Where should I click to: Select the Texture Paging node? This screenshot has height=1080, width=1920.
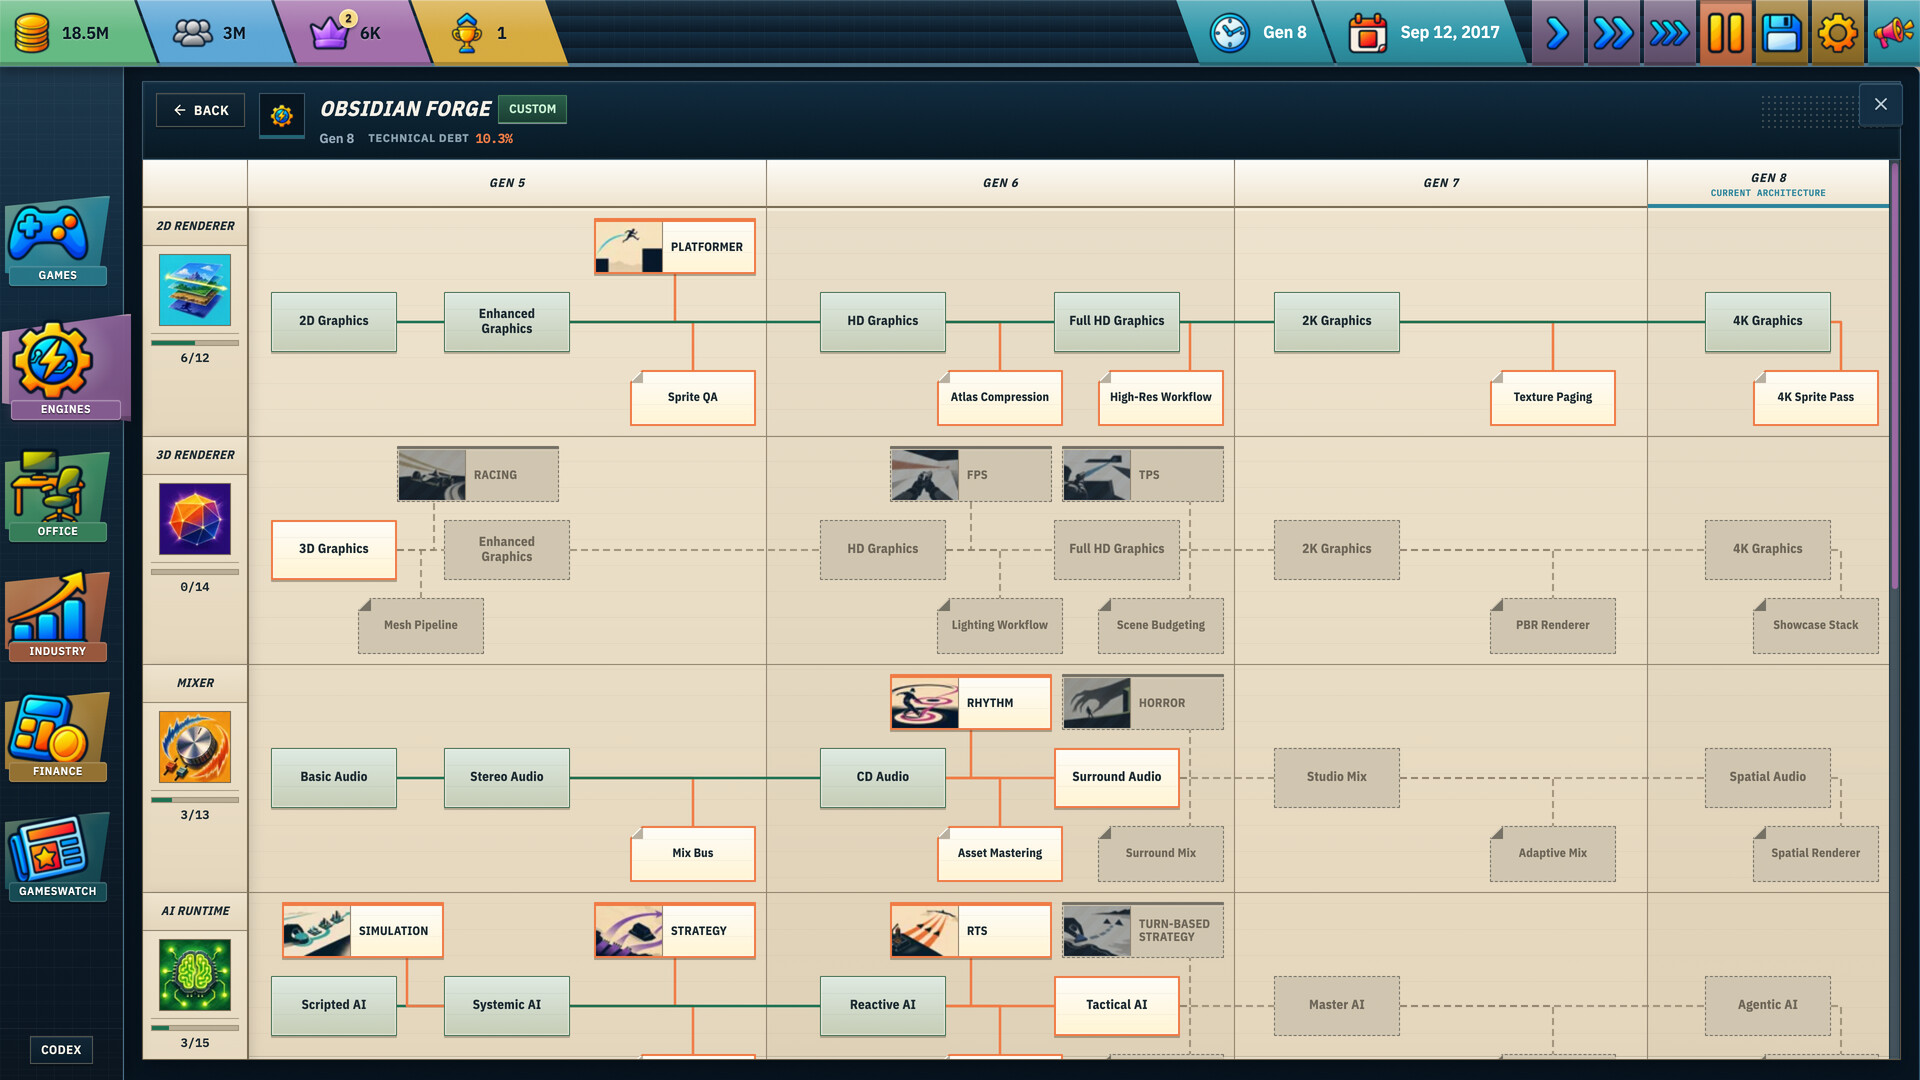pos(1553,398)
